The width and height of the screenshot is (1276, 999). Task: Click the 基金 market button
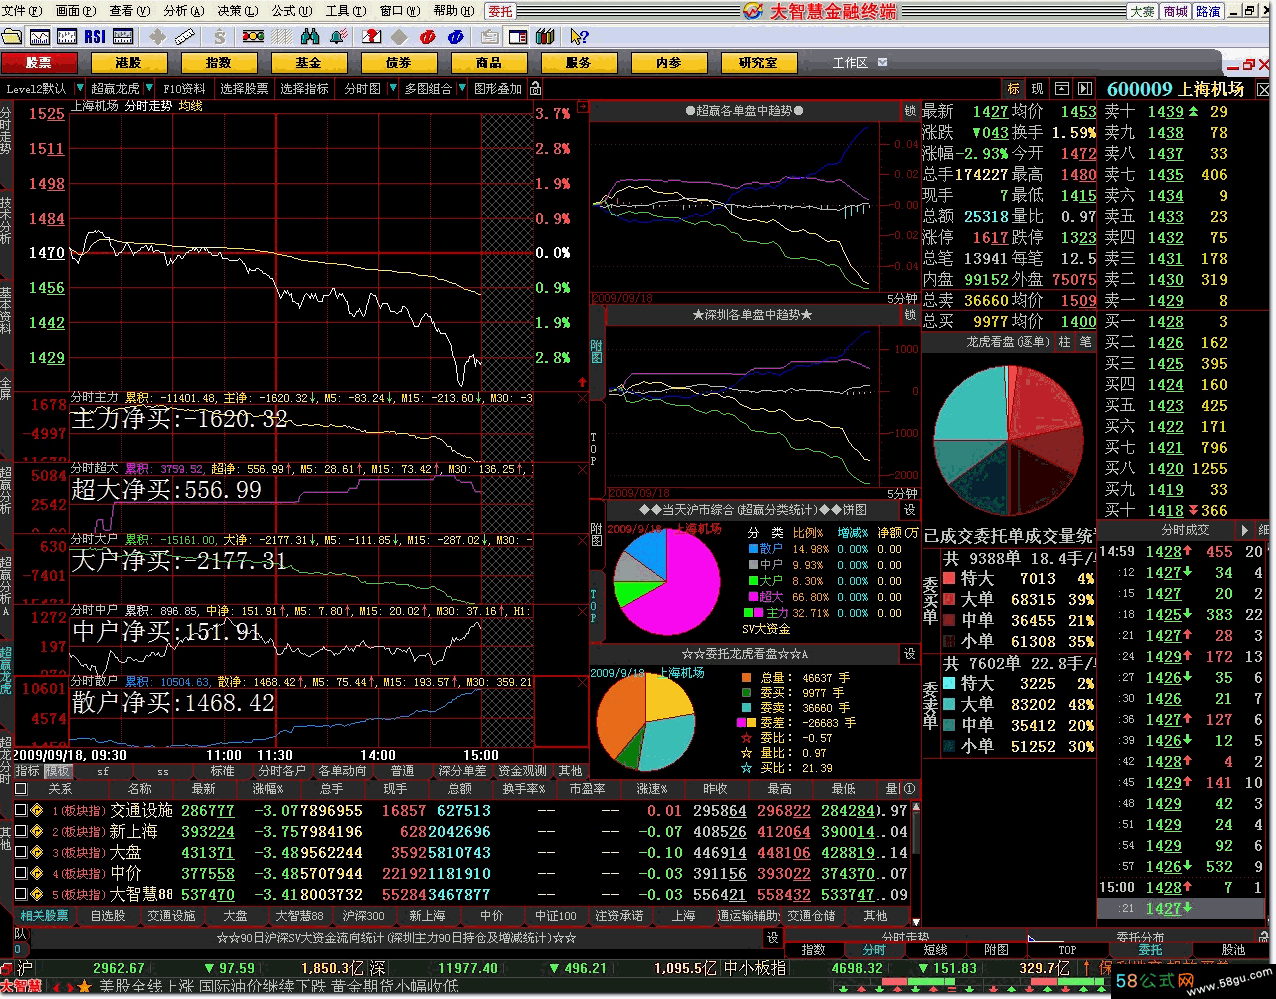(309, 62)
